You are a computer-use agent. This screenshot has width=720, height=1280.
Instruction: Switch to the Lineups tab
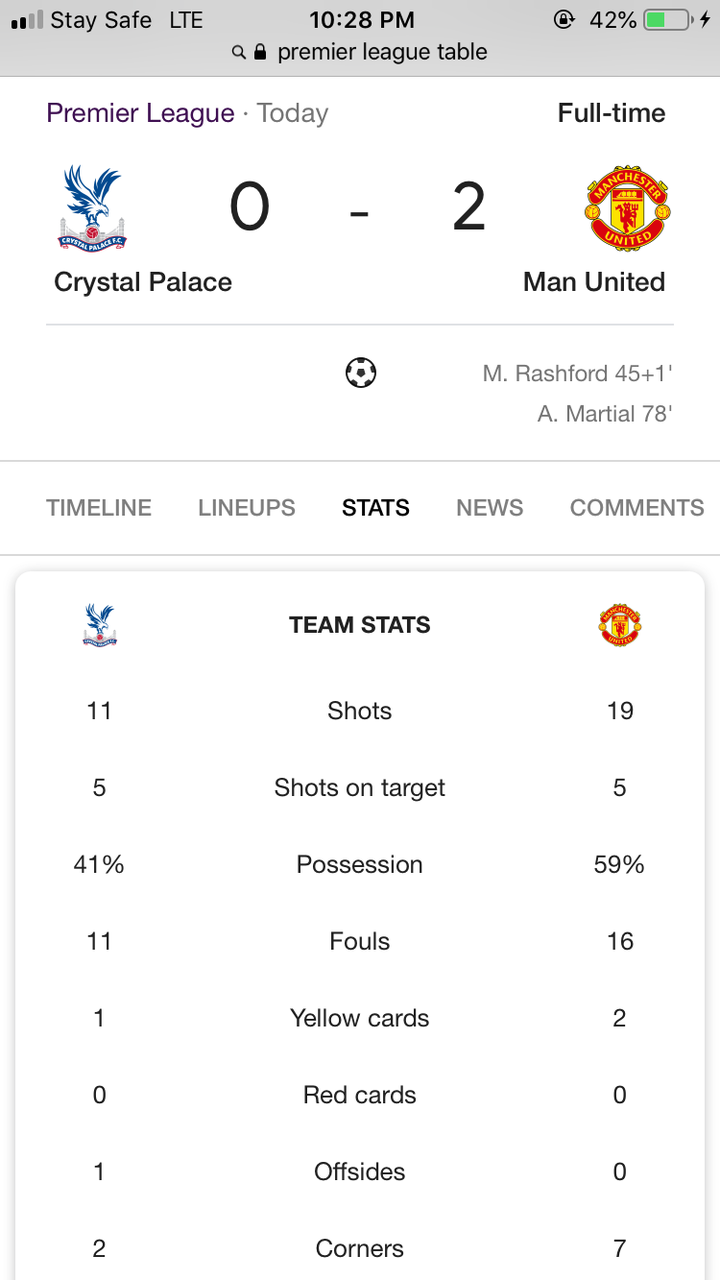246,508
